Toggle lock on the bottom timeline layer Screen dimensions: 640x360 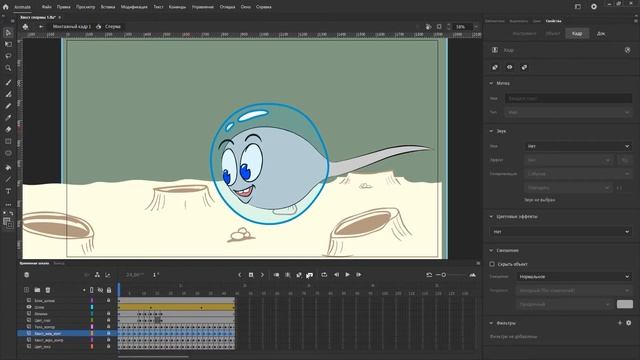pos(109,347)
